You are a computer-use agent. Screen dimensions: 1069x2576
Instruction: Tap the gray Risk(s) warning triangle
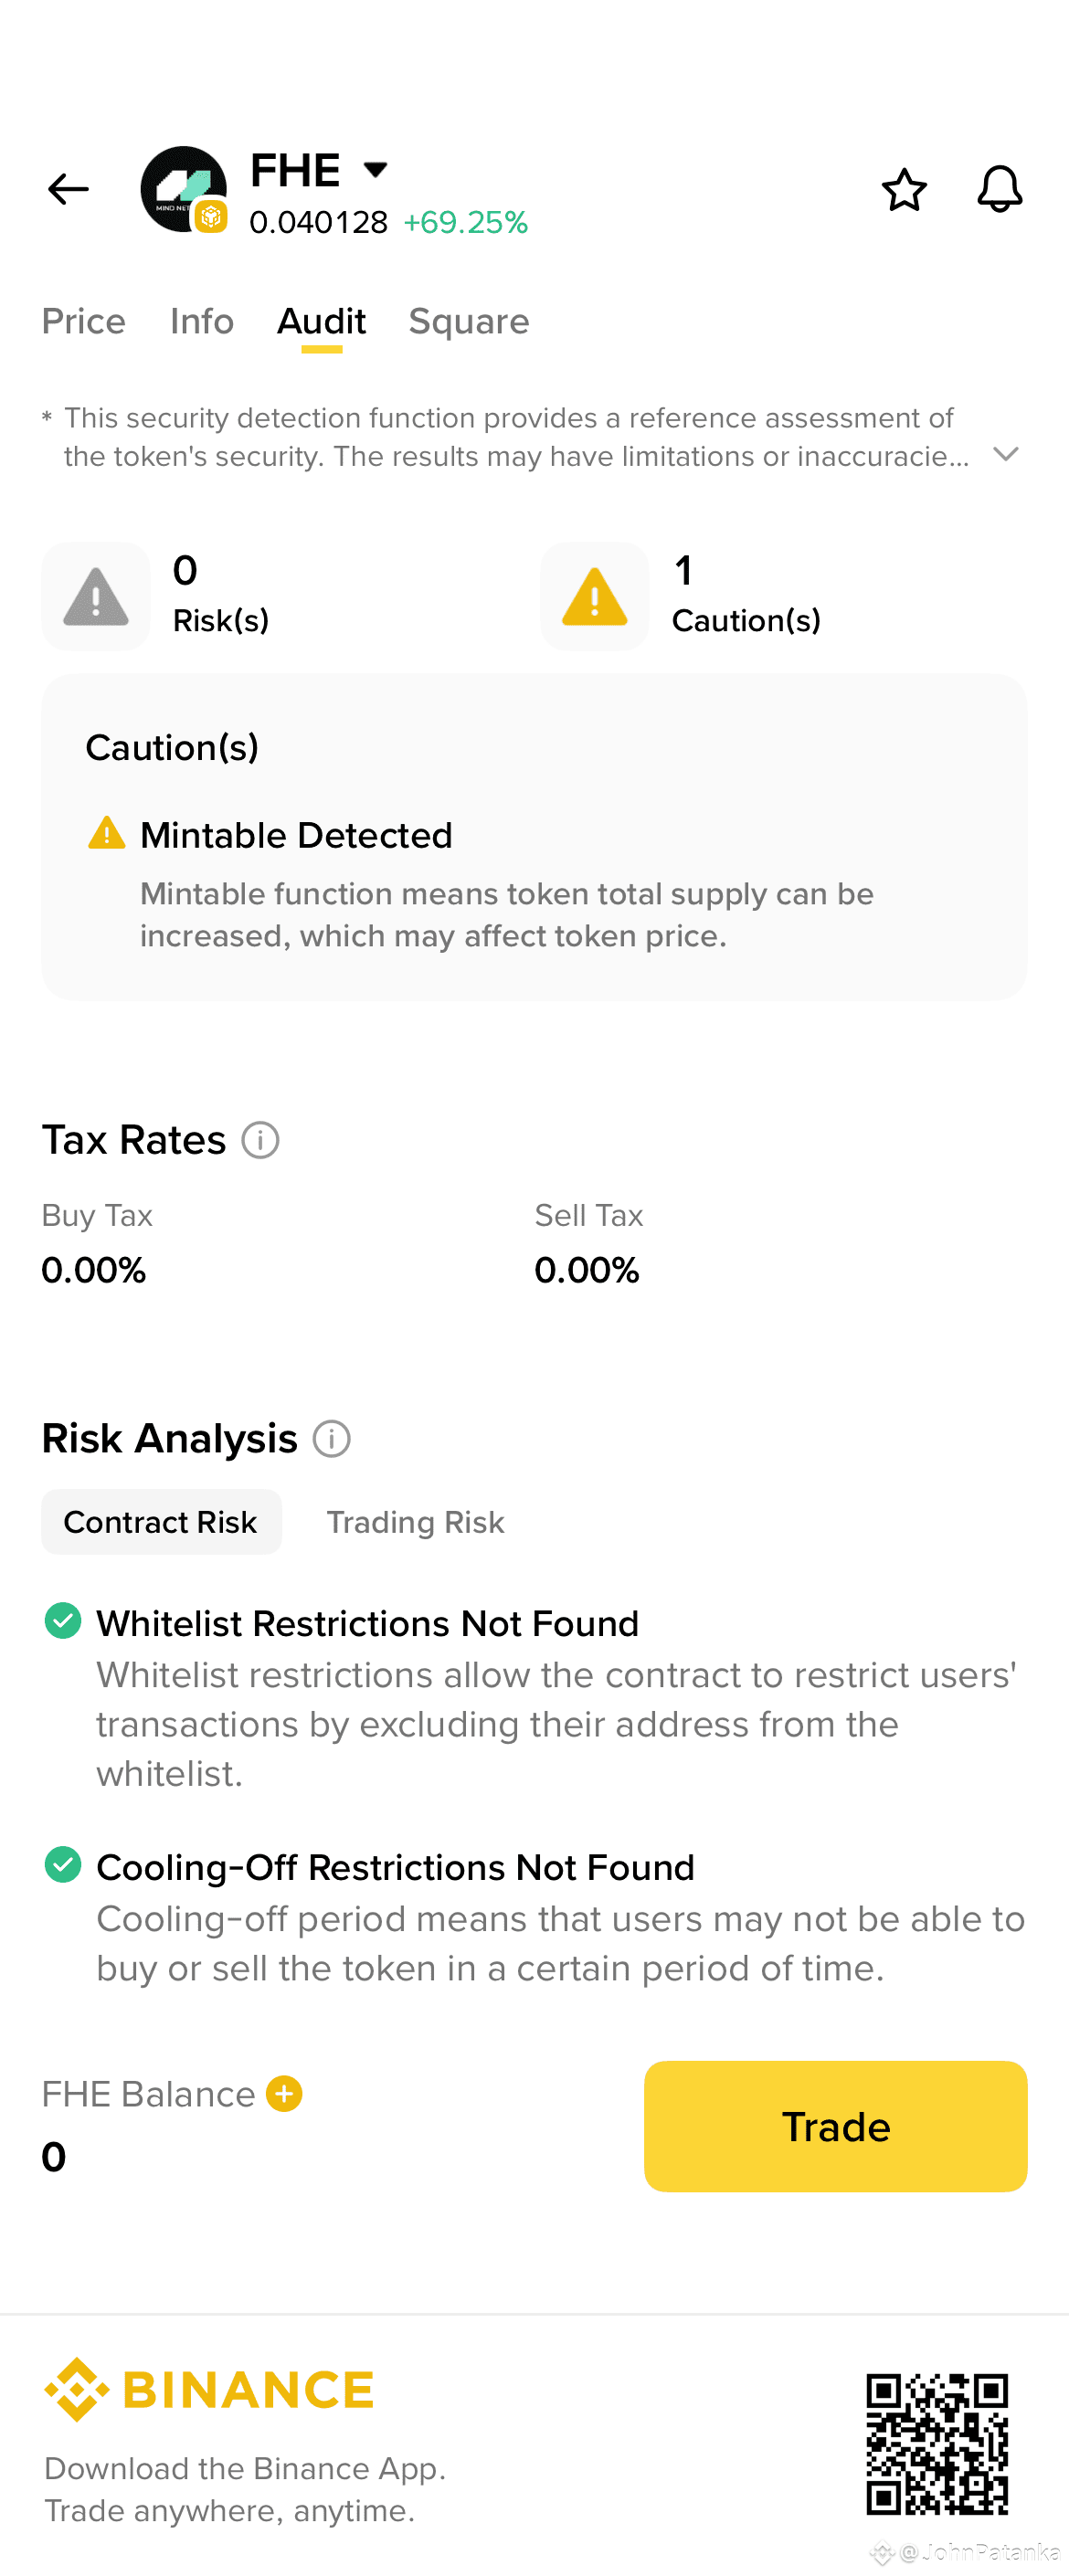(x=96, y=597)
